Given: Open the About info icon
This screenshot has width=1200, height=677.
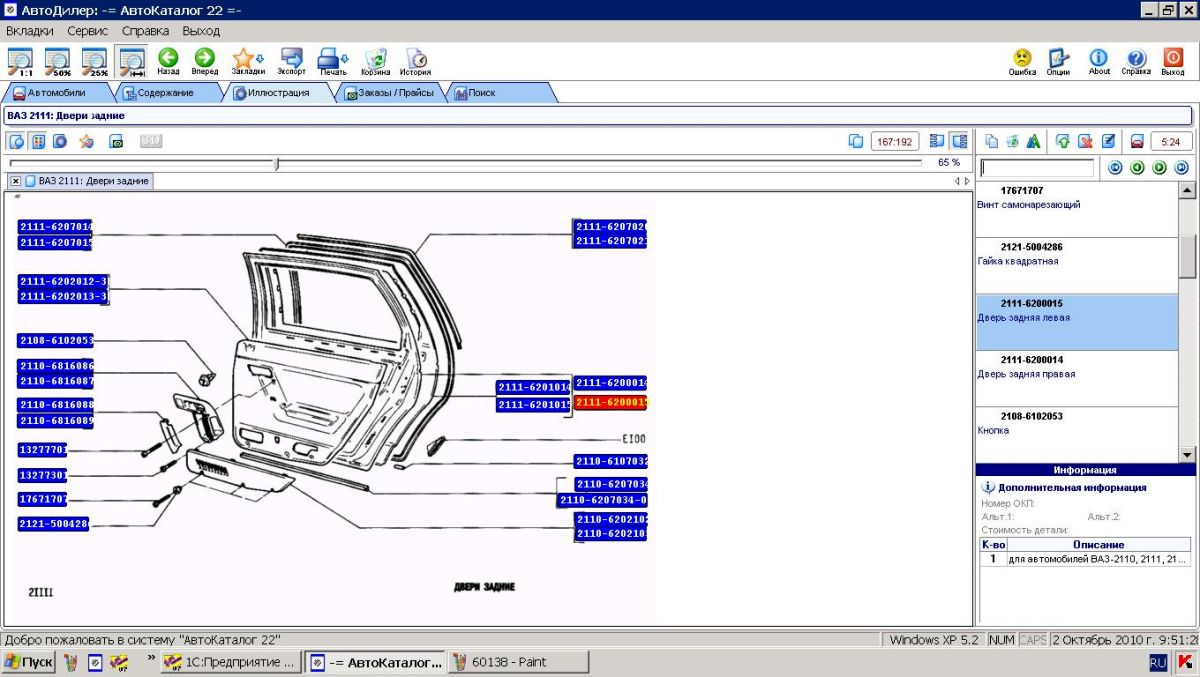Looking at the screenshot, I should [x=1099, y=62].
